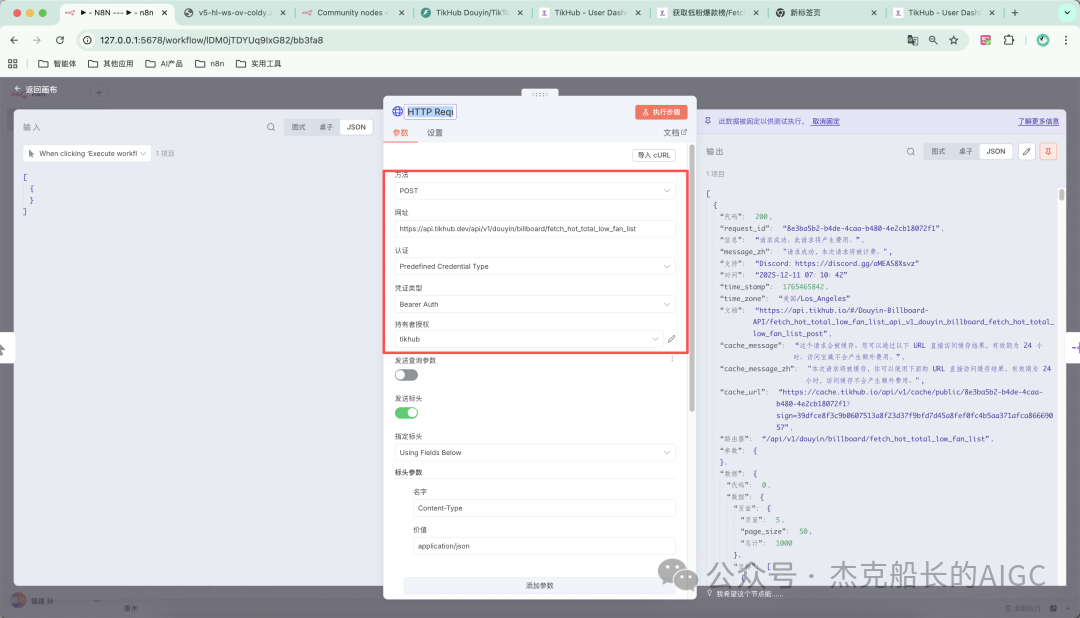1080x618 pixels.
Task: Switch to the 设置 tab
Action: pos(435,133)
